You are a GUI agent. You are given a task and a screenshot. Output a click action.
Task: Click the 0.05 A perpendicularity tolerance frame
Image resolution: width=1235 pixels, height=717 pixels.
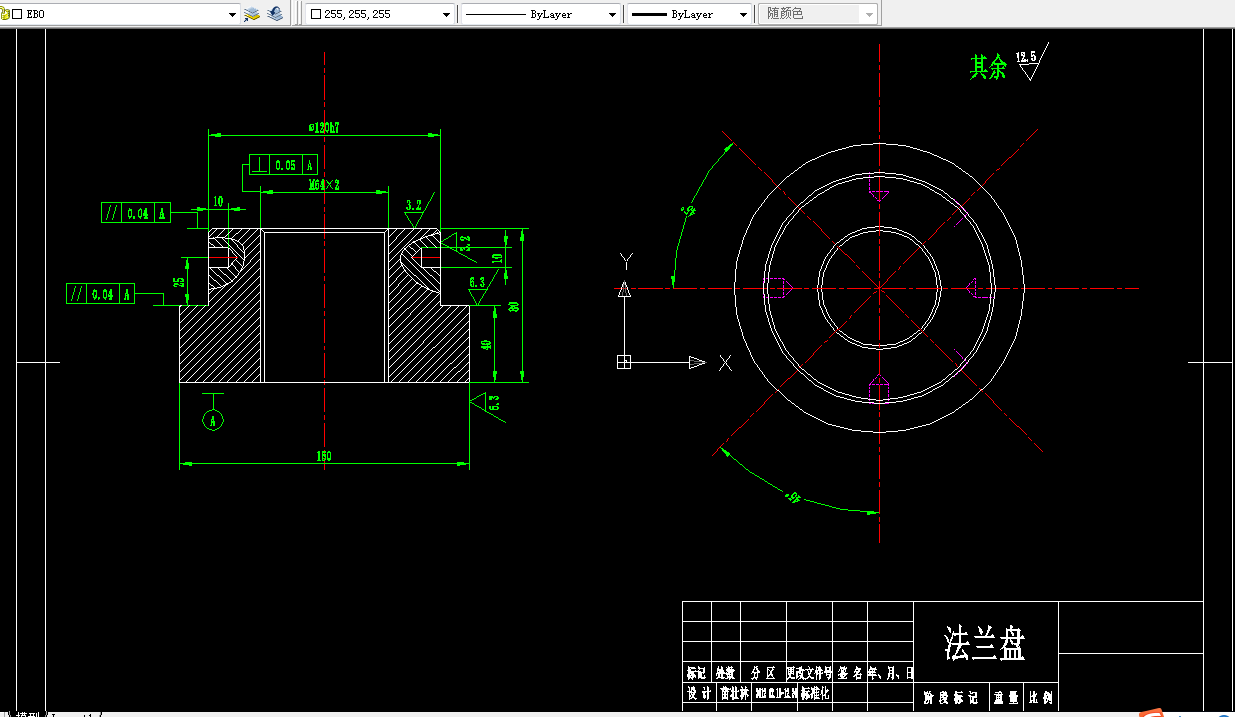coord(283,165)
